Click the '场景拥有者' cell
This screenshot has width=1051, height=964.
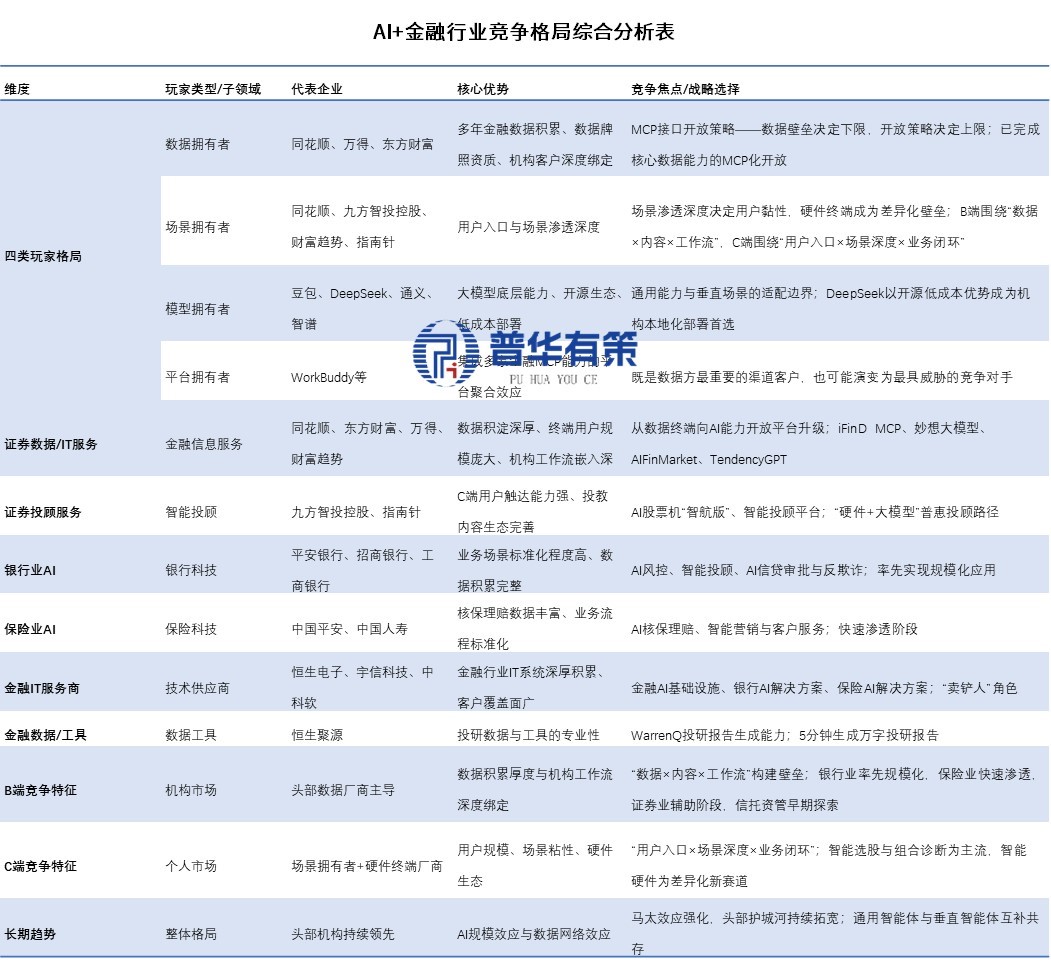pos(198,227)
